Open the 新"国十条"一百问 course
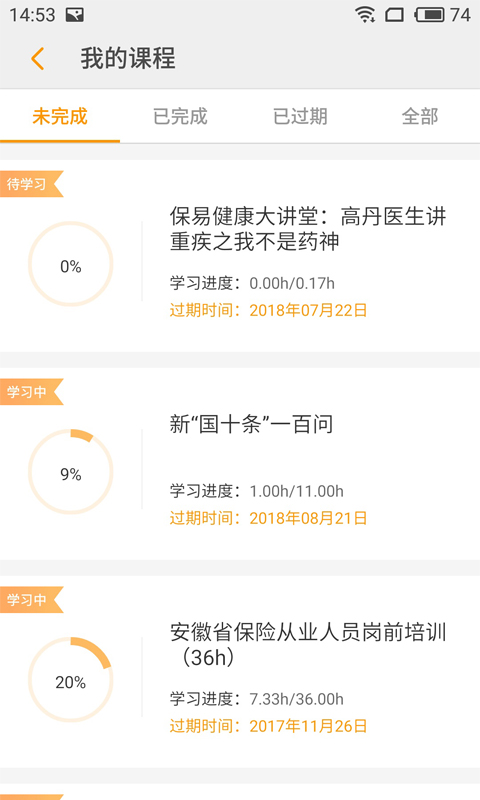 coord(251,424)
